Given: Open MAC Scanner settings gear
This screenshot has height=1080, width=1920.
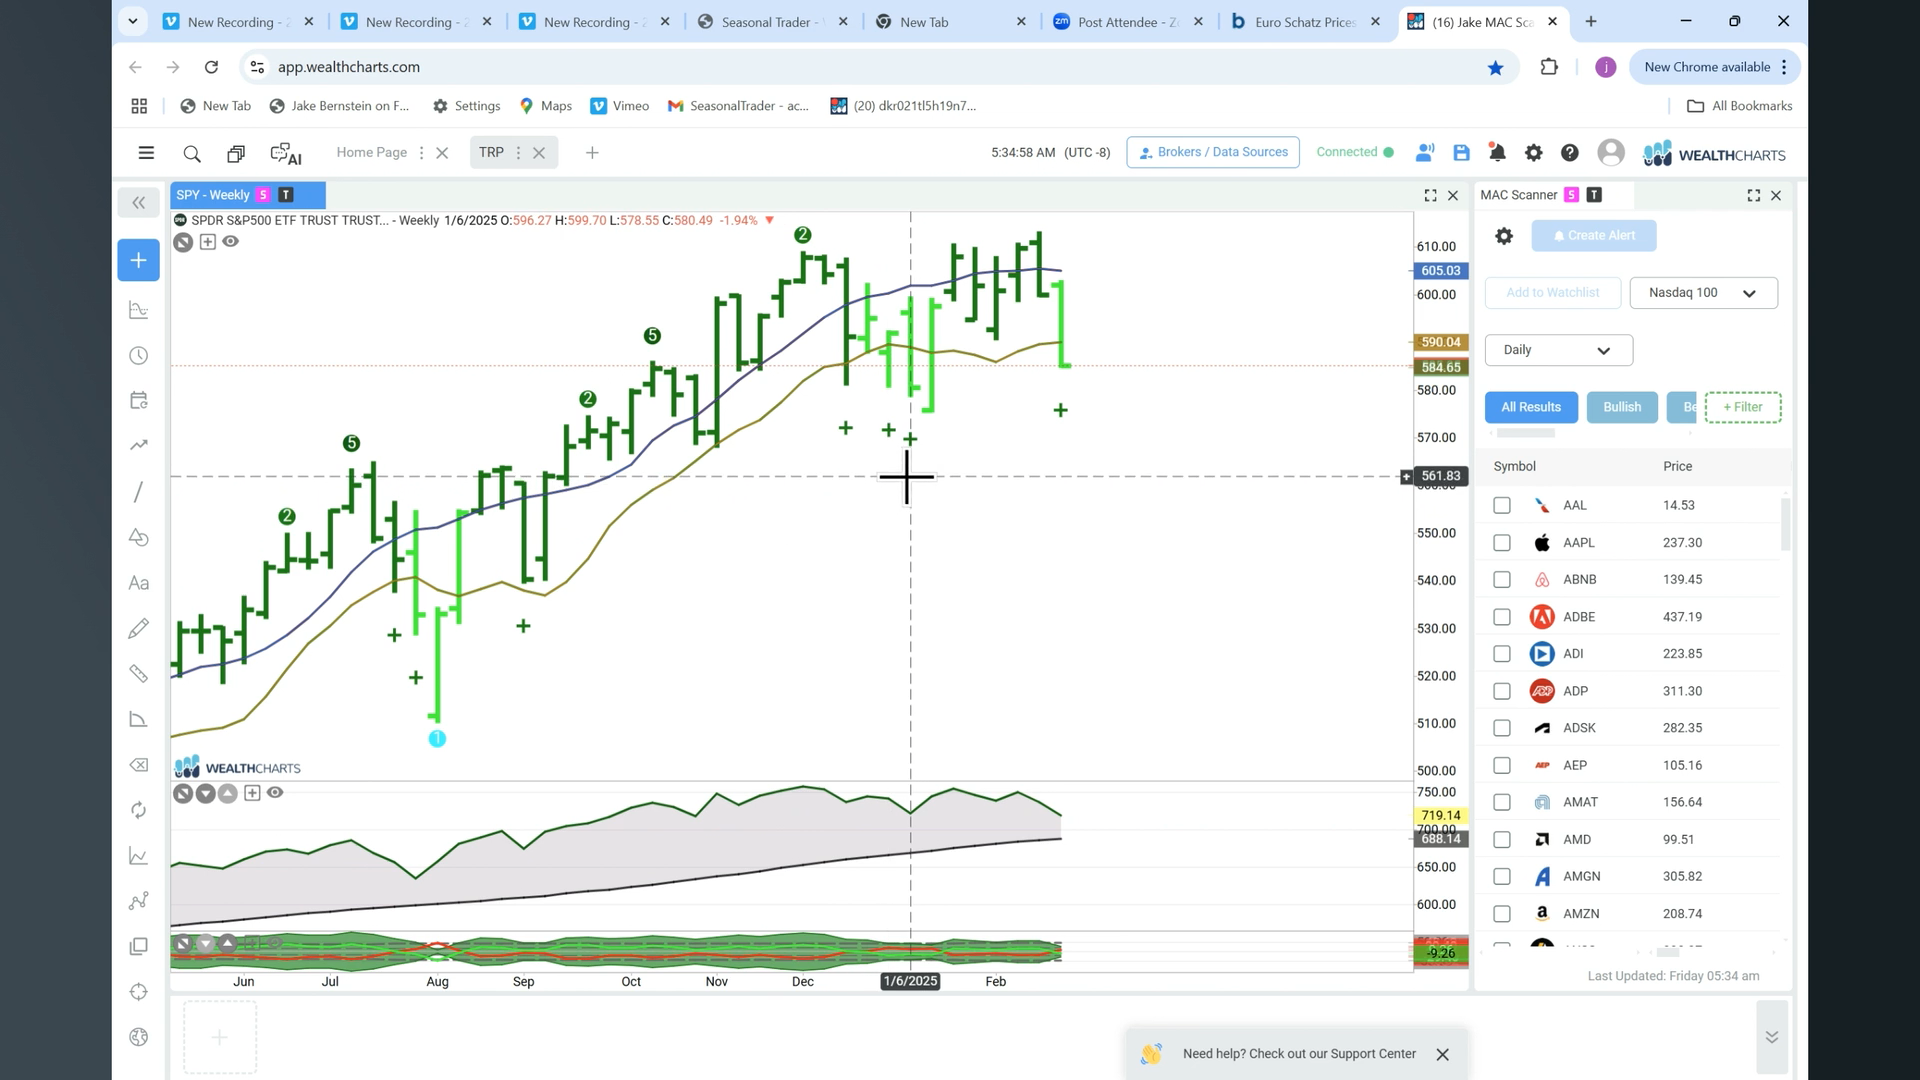Looking at the screenshot, I should [1504, 236].
